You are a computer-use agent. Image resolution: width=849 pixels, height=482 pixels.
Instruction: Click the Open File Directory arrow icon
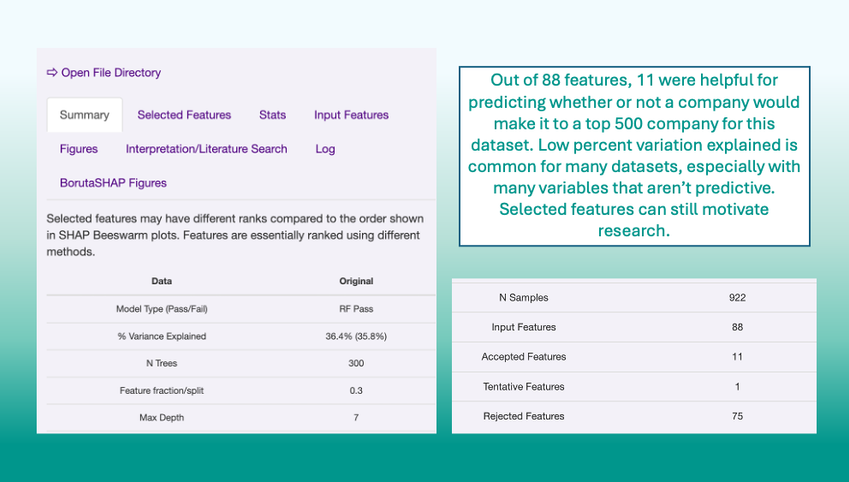coord(52,73)
